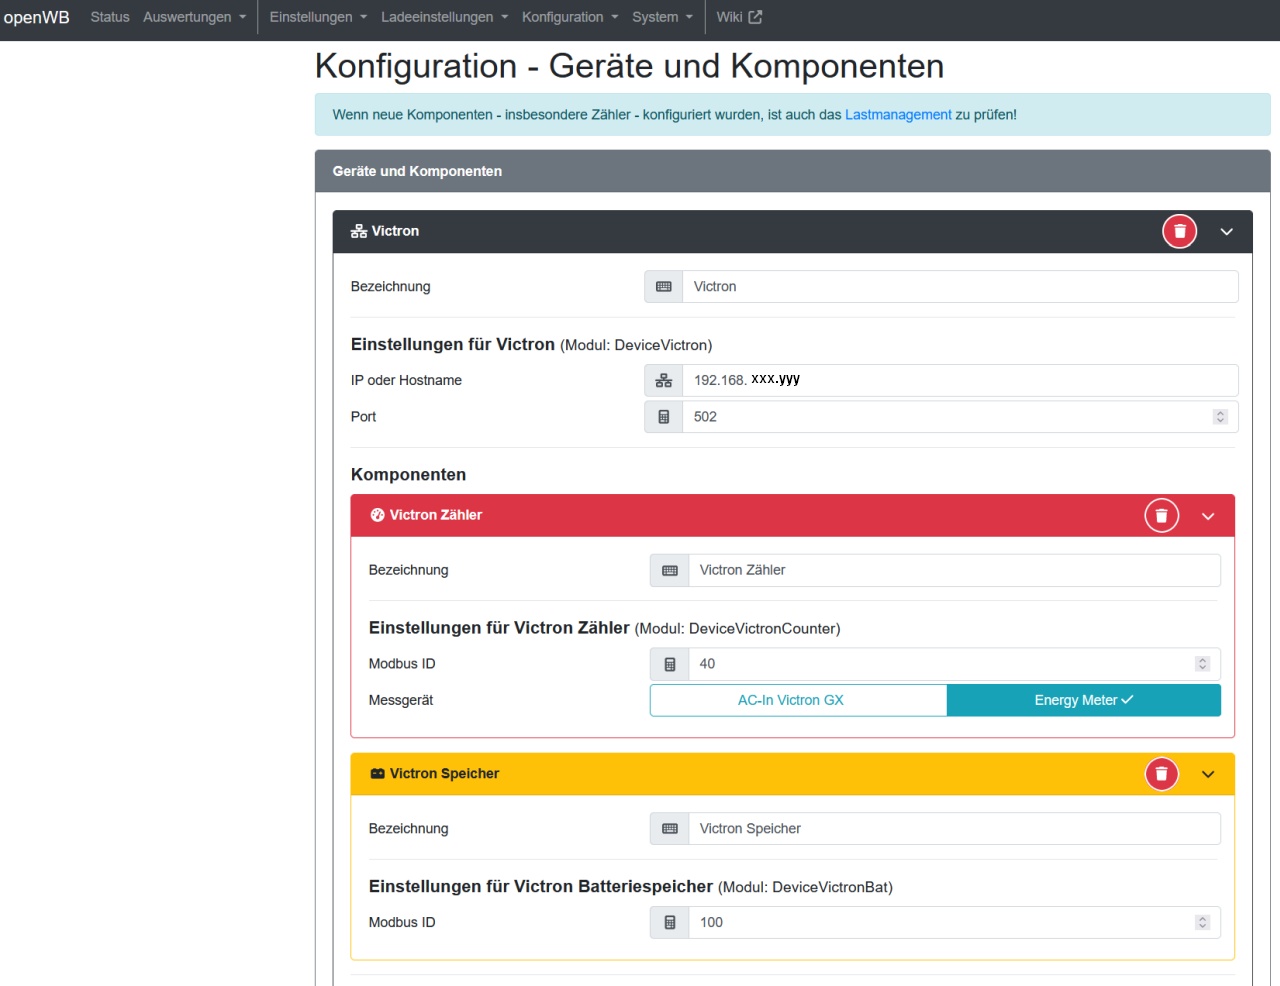The width and height of the screenshot is (1280, 986).
Task: Click the Geräte und Komponenten card header
Action: point(792,171)
